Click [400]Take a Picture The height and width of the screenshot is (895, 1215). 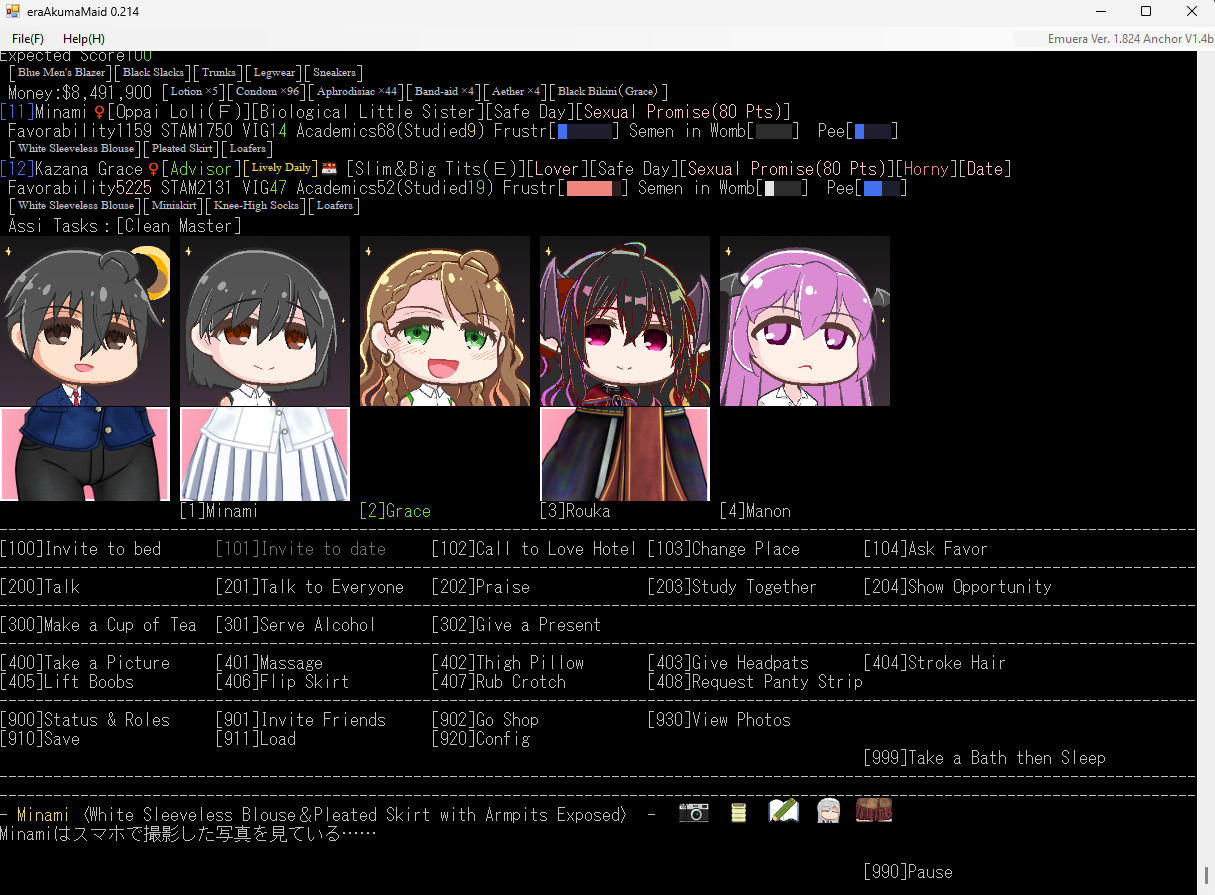click(x=85, y=663)
